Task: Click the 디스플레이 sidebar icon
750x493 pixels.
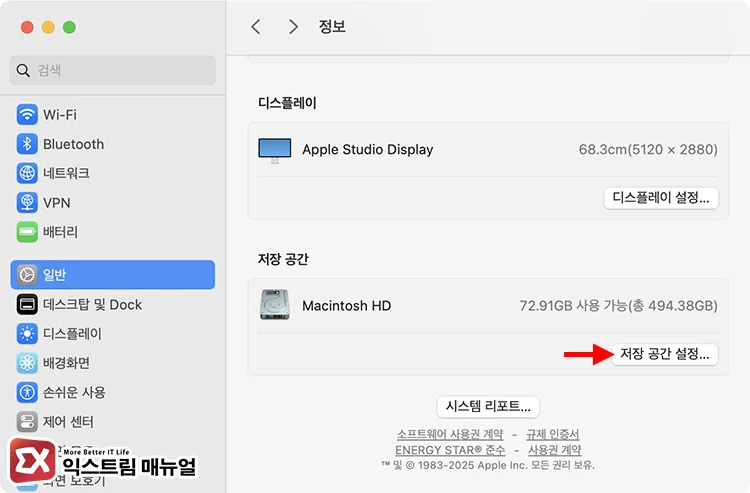Action: 27,334
